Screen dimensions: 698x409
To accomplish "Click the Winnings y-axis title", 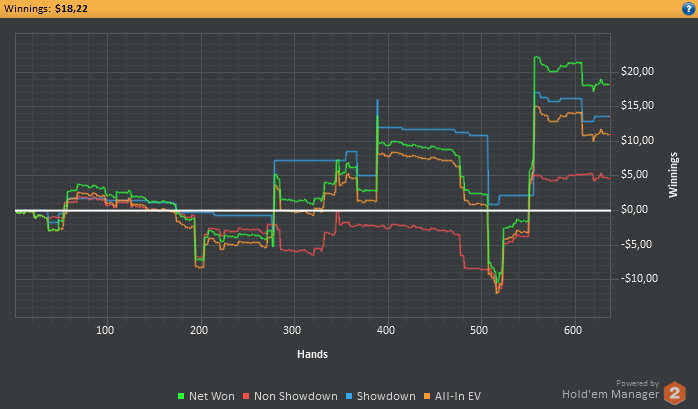I will tap(673, 175).
